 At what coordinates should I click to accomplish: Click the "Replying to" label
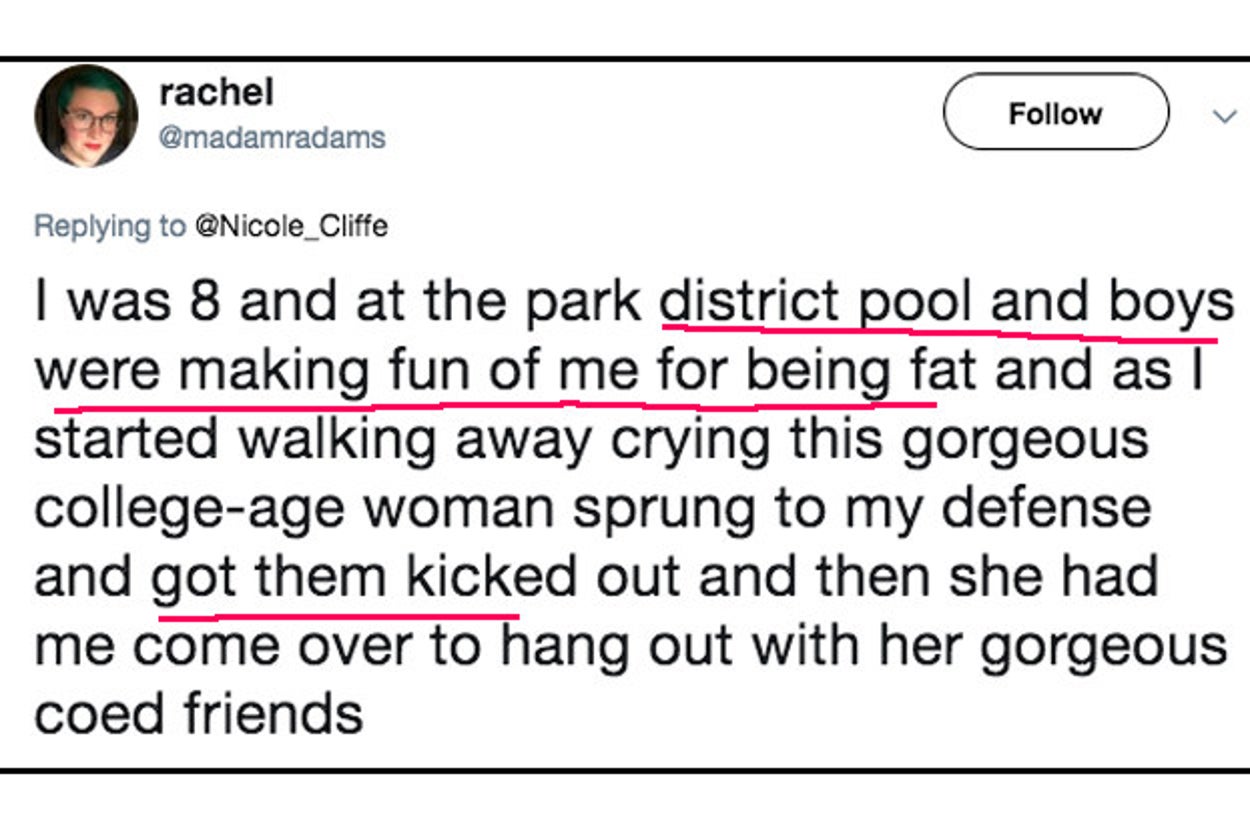click(110, 227)
